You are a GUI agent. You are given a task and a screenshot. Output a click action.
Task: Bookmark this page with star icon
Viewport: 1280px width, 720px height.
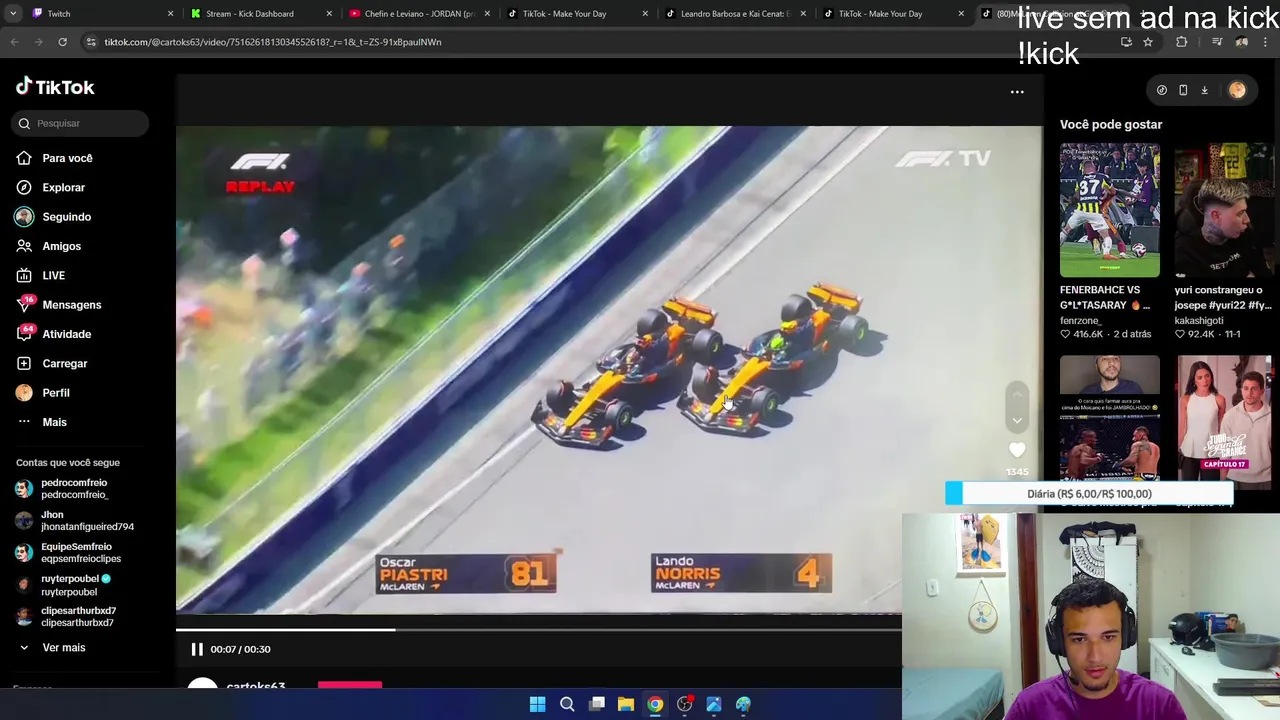coord(1148,42)
